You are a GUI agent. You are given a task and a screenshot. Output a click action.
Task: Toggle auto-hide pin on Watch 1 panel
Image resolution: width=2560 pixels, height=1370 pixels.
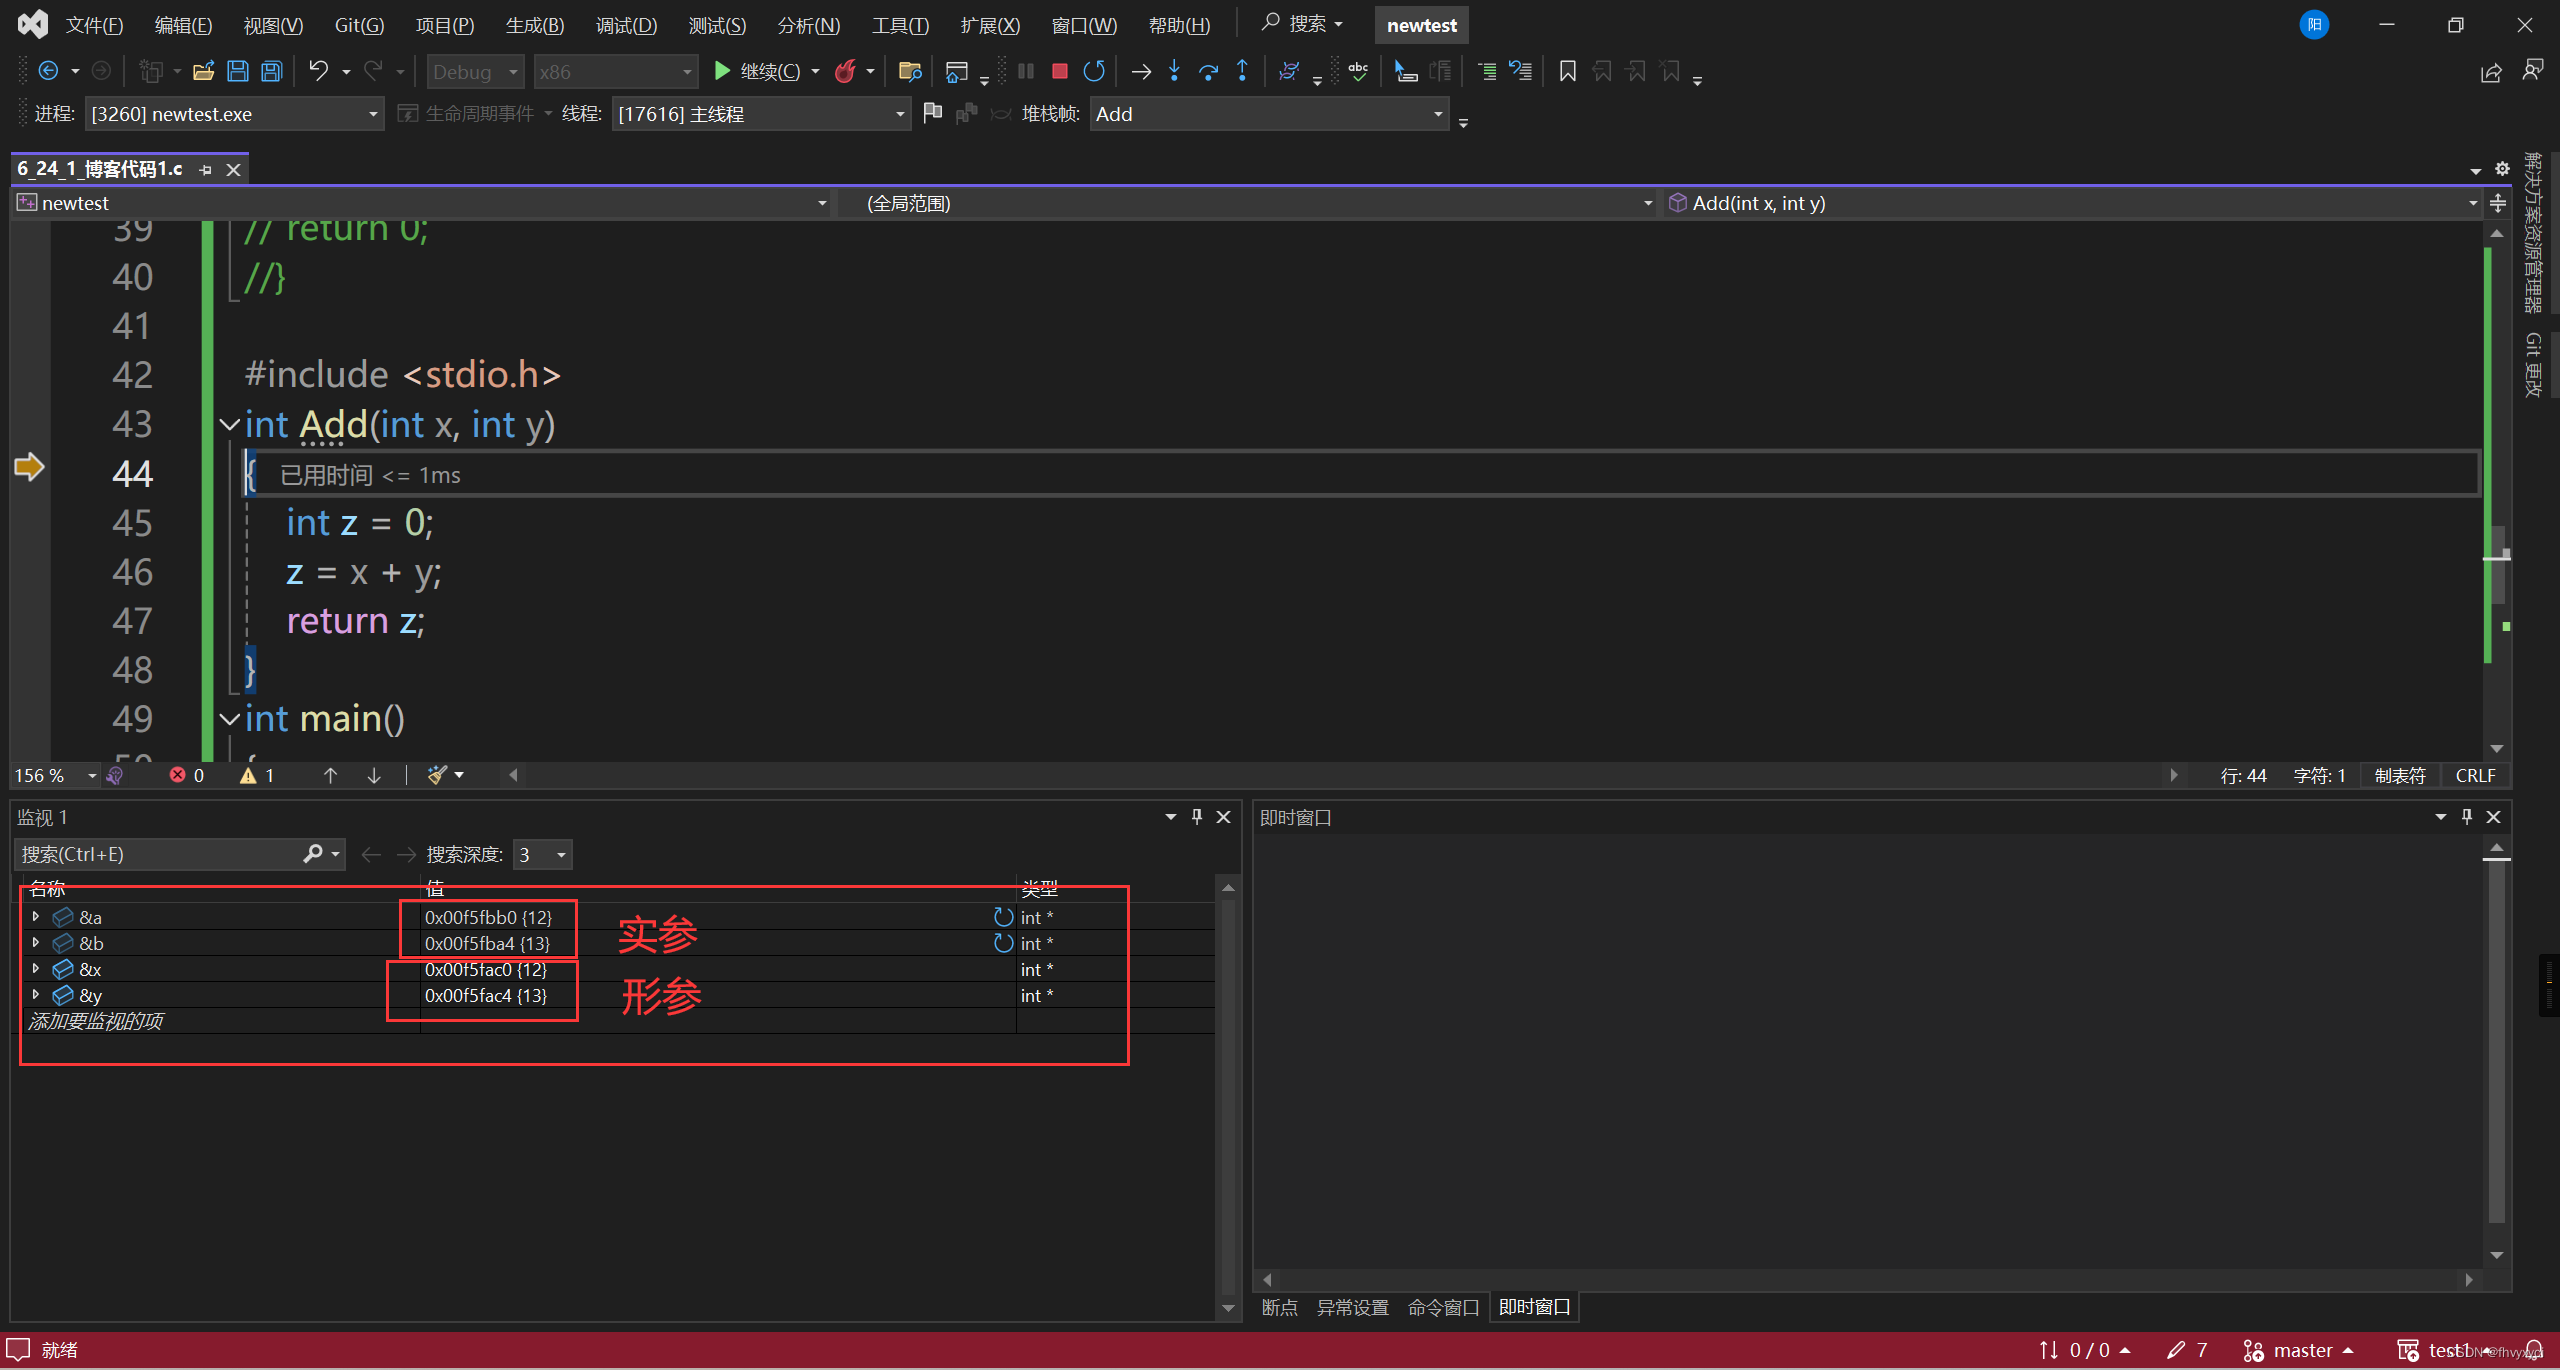coord(1197,817)
